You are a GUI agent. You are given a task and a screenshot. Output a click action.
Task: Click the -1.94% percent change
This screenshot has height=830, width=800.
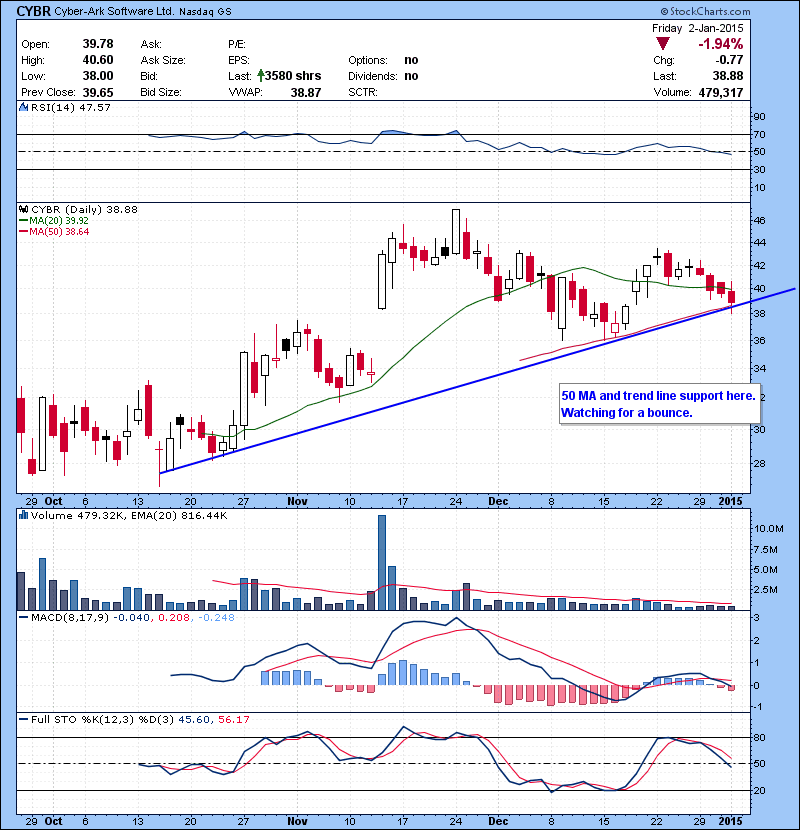(x=721, y=43)
